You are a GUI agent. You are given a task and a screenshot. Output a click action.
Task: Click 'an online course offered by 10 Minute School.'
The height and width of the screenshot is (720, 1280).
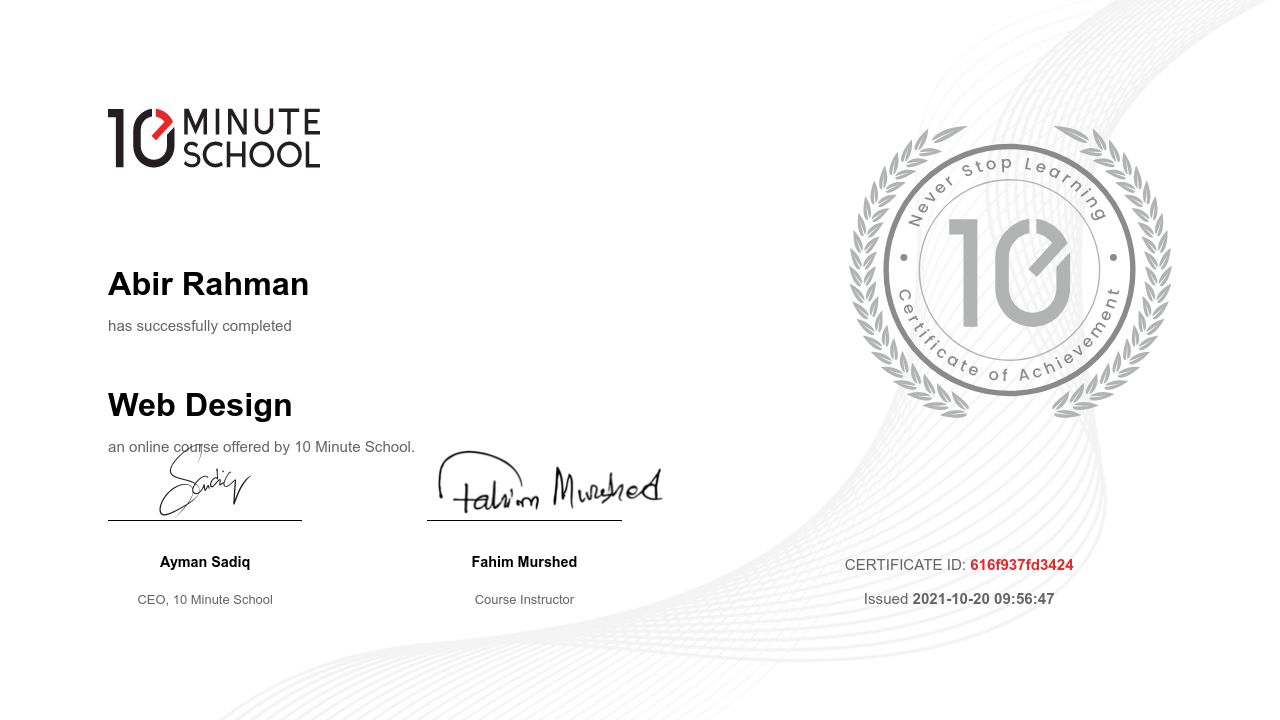(x=261, y=447)
